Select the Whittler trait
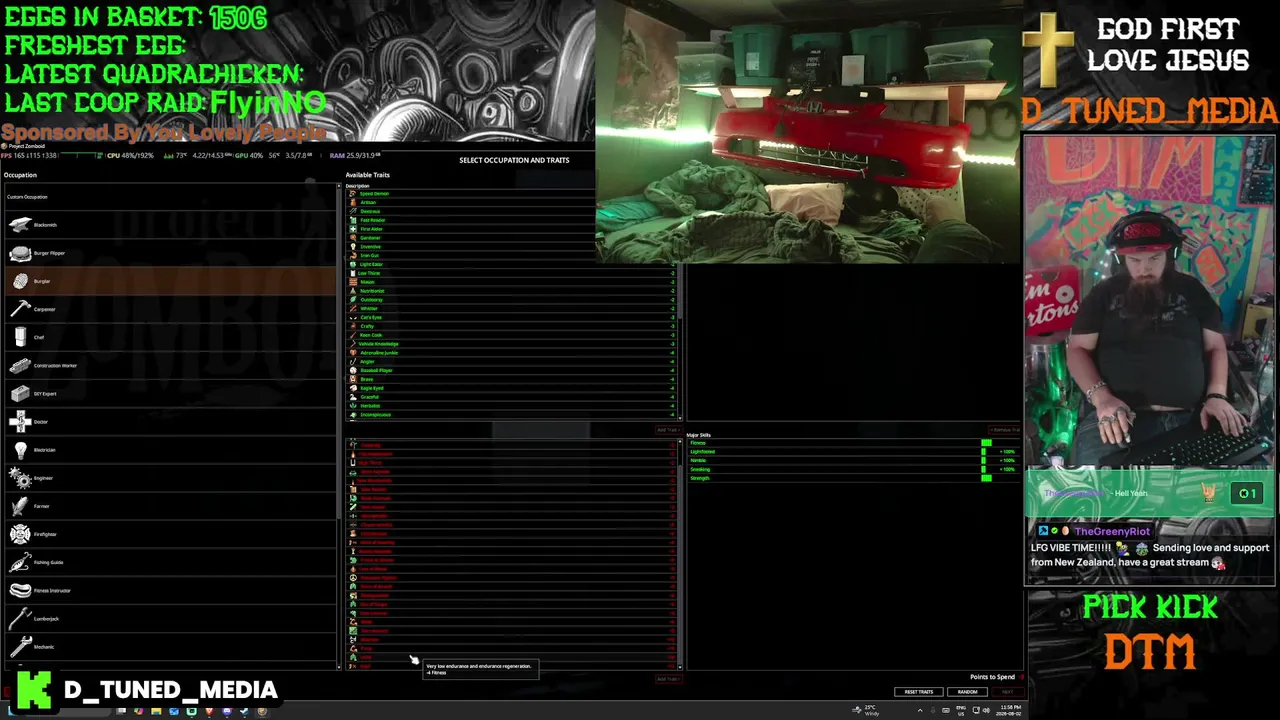This screenshot has height=720, width=1280. pos(512,308)
